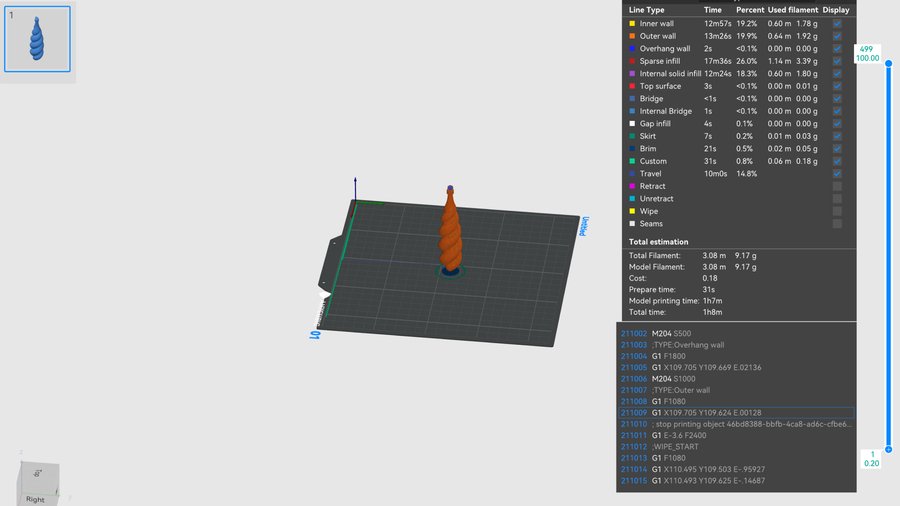Toggle Top surface display checkbox
Image resolution: width=900 pixels, height=506 pixels.
point(837,86)
